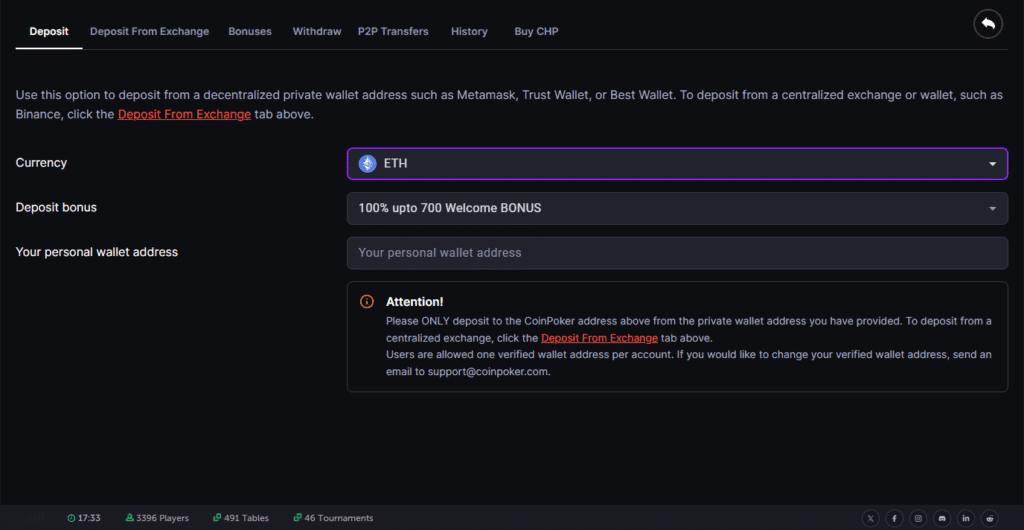Image resolution: width=1024 pixels, height=530 pixels.
Task: Open the LinkedIn social link
Action: (966, 518)
